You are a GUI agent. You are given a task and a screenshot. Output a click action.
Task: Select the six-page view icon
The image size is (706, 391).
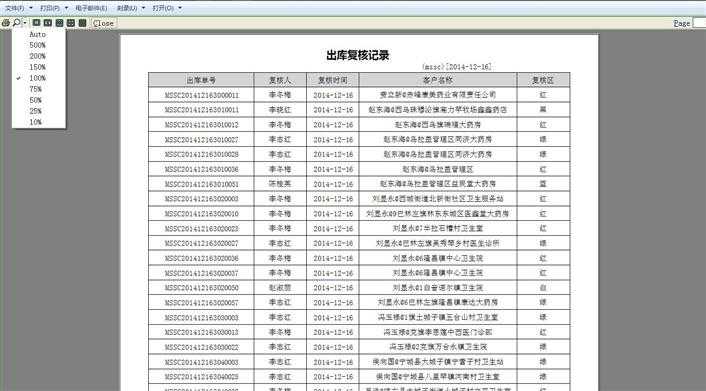coord(82,23)
